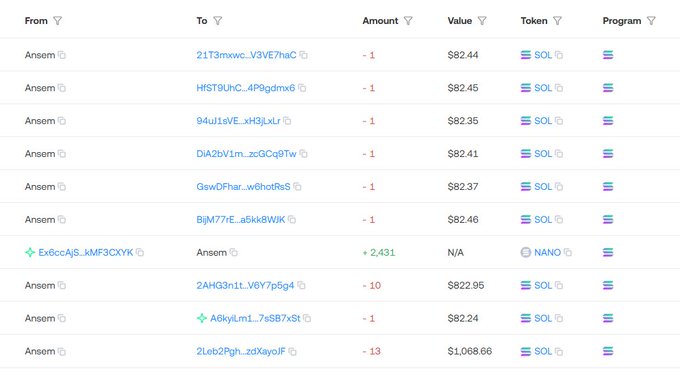
Task: Open the Amount column filter
Action: (408, 21)
